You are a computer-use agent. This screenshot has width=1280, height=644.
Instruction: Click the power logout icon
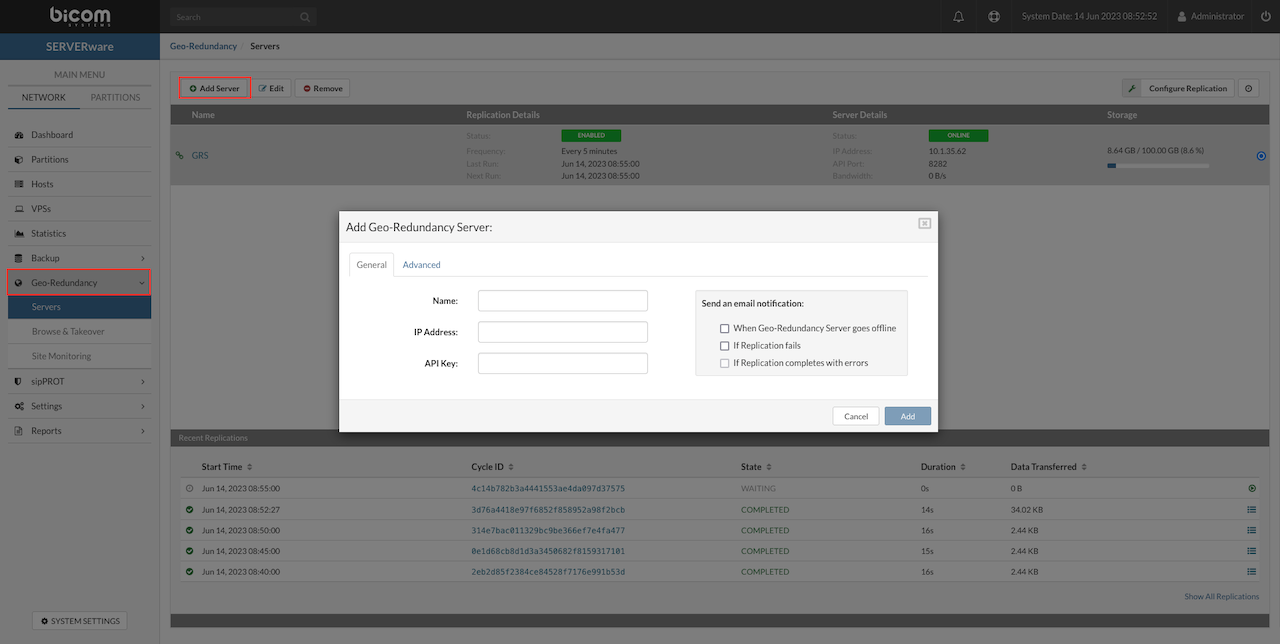coord(1266,17)
